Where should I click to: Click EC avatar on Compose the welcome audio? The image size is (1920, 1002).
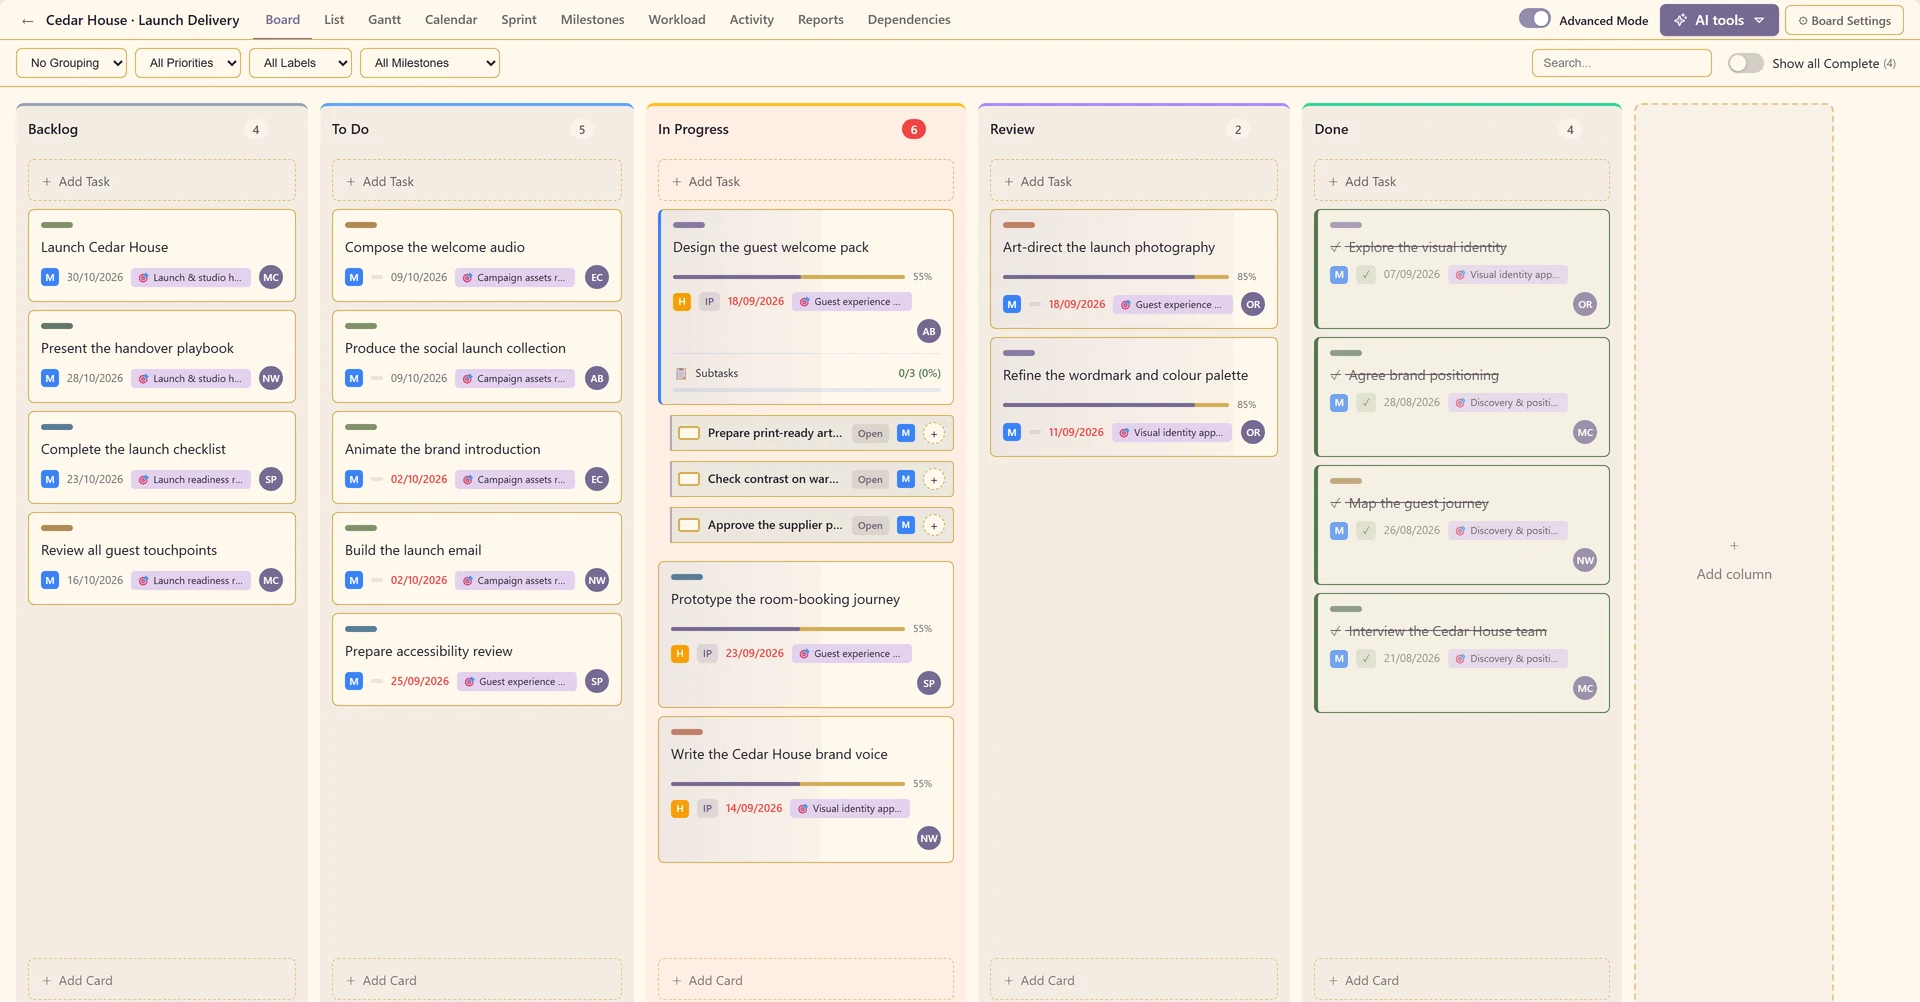(597, 277)
